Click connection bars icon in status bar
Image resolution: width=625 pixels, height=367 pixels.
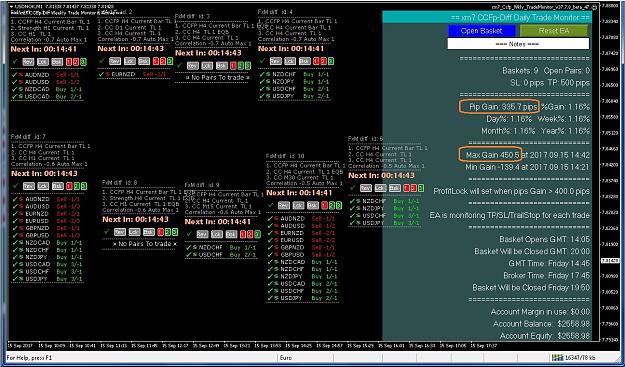tap(557, 358)
